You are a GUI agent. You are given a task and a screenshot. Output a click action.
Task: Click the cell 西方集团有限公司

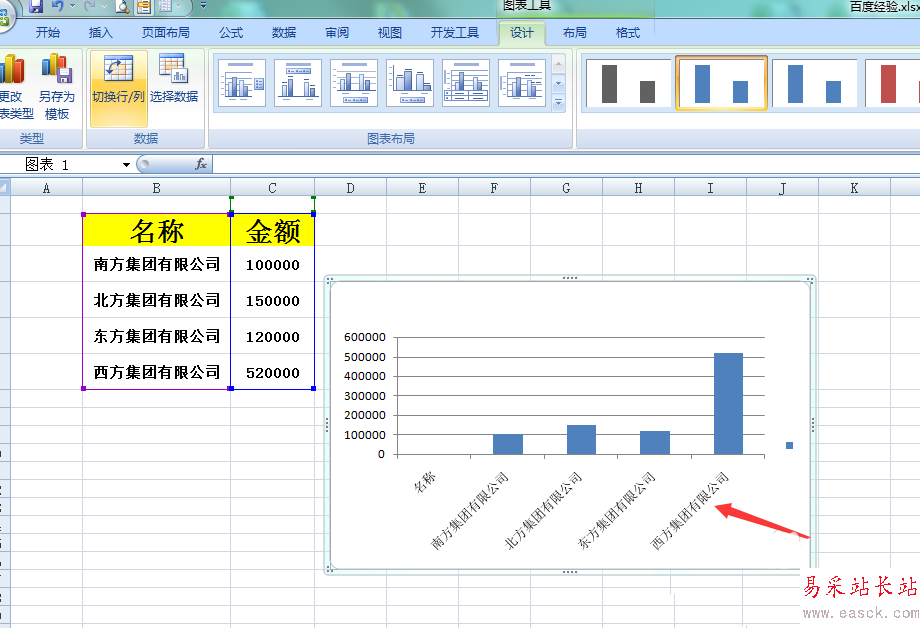pyautogui.click(x=157, y=372)
